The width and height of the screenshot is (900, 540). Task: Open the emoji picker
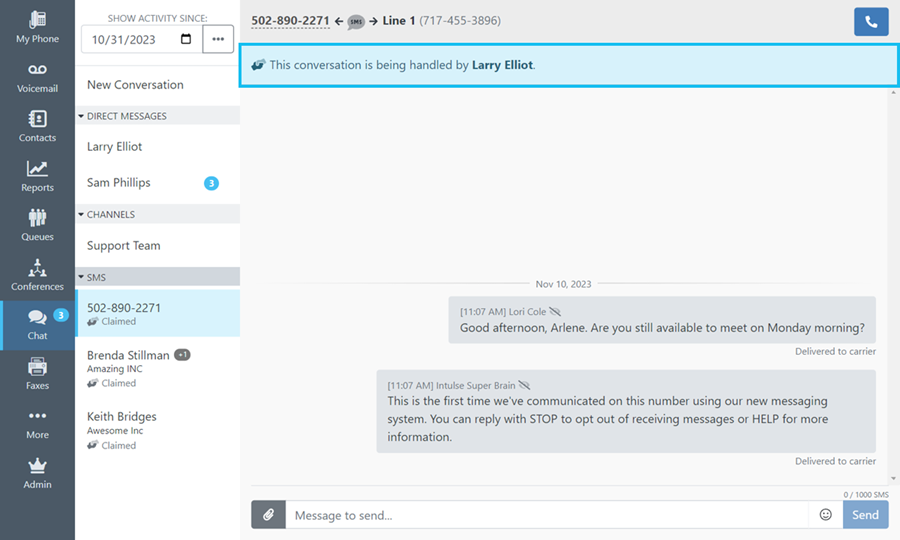(x=825, y=515)
